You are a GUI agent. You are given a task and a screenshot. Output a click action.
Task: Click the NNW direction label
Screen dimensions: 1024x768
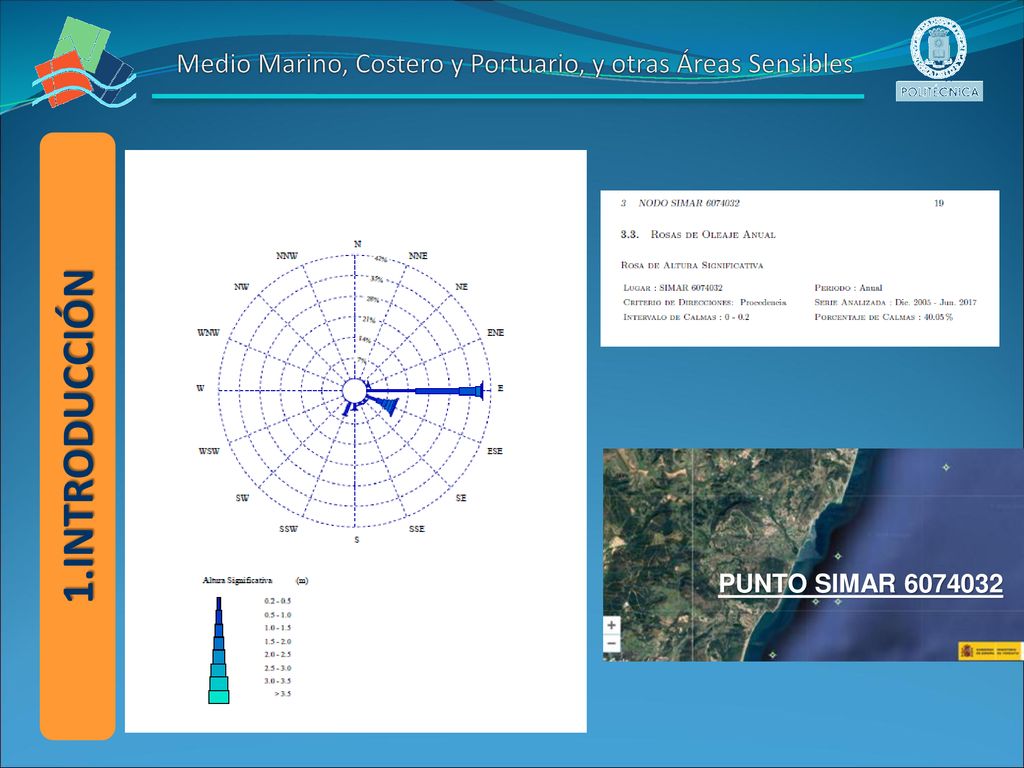287,255
